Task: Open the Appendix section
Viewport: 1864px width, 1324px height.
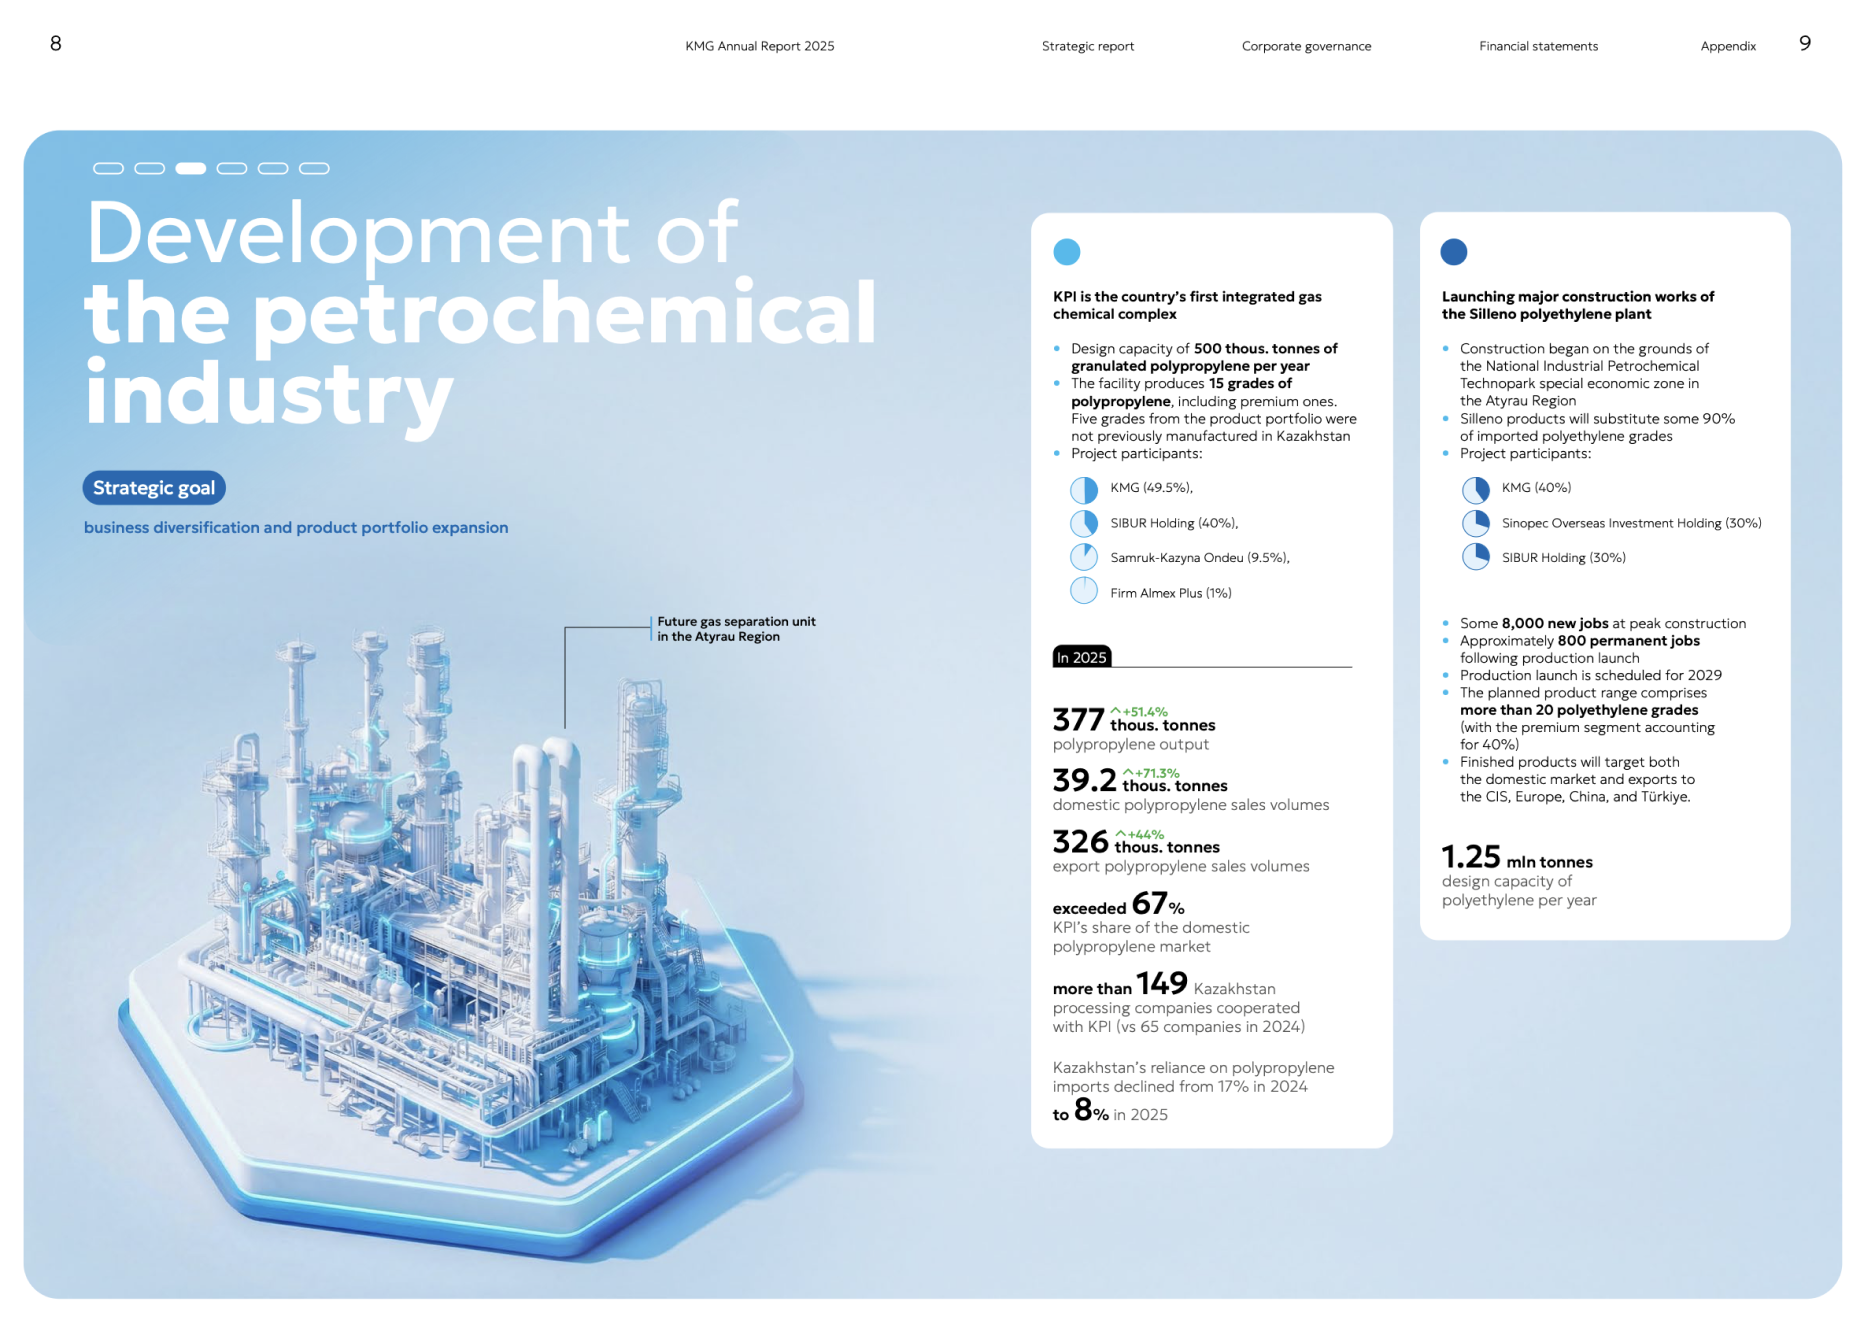Action: point(1728,46)
